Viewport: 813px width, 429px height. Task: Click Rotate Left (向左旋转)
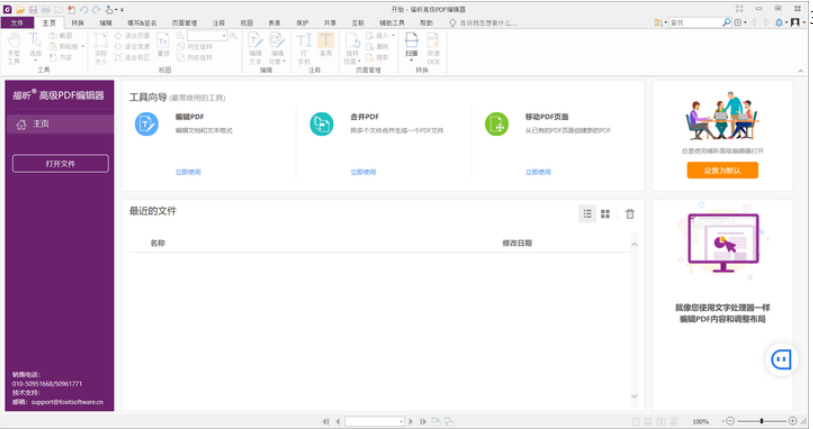195,47
